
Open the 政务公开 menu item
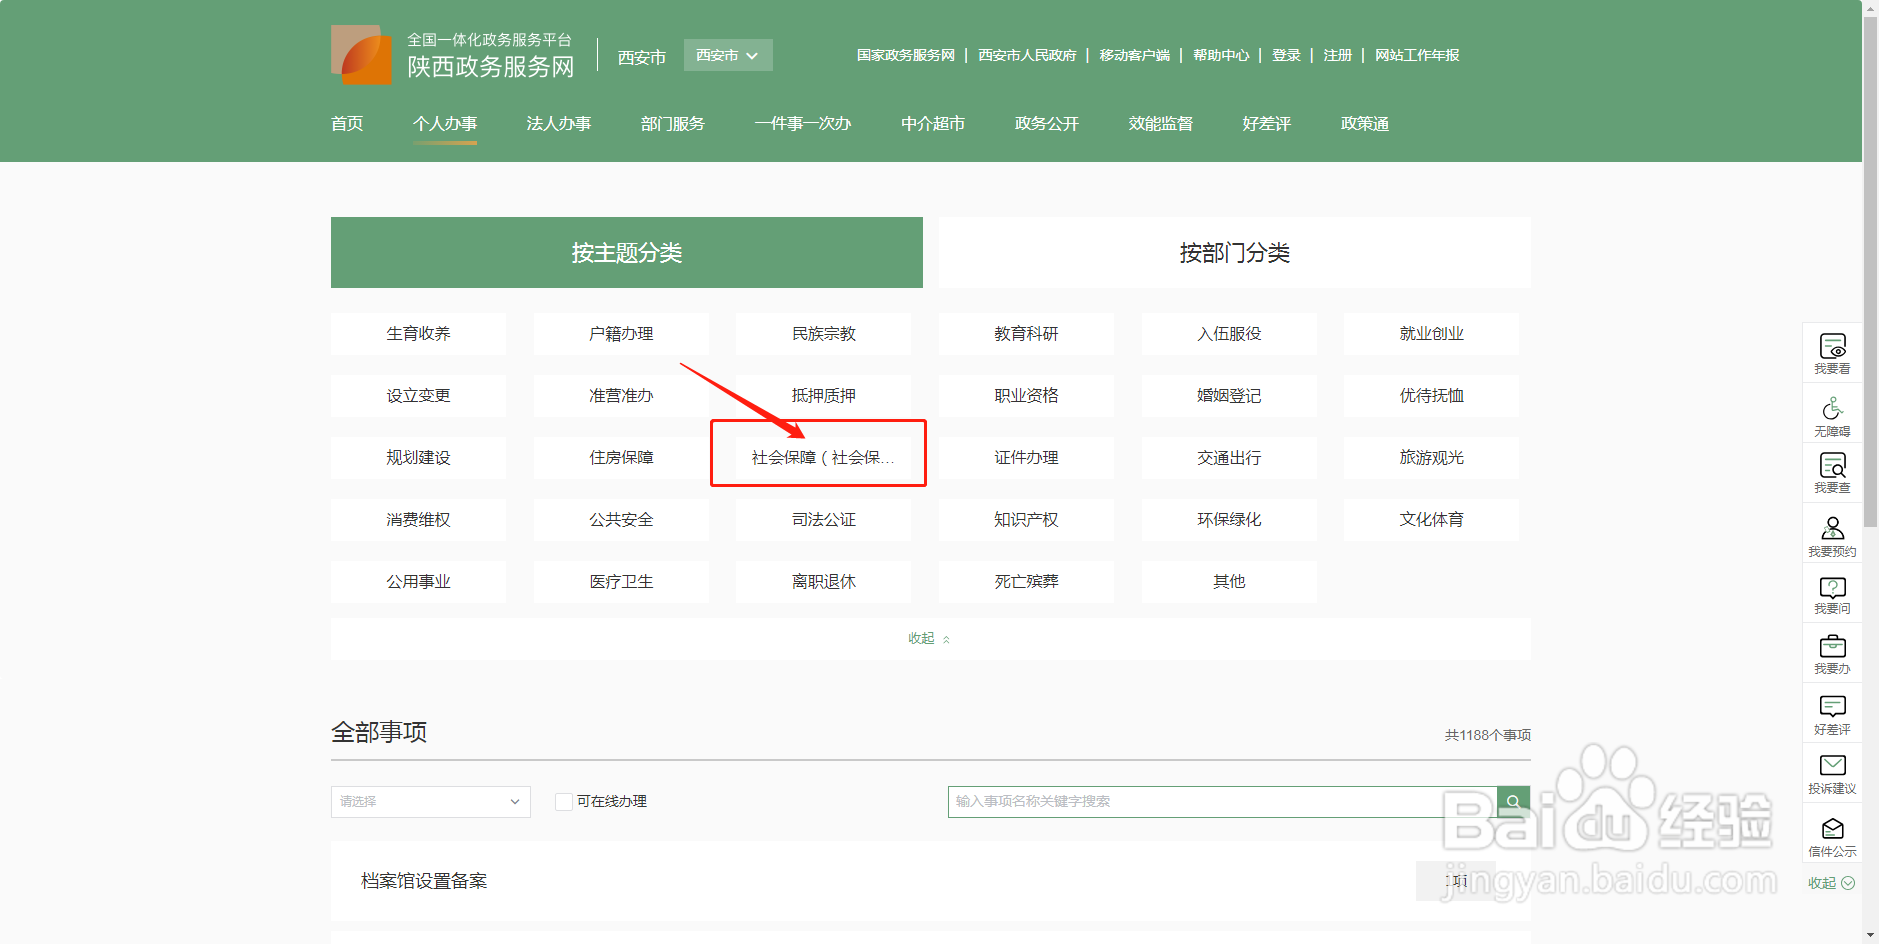point(1044,124)
